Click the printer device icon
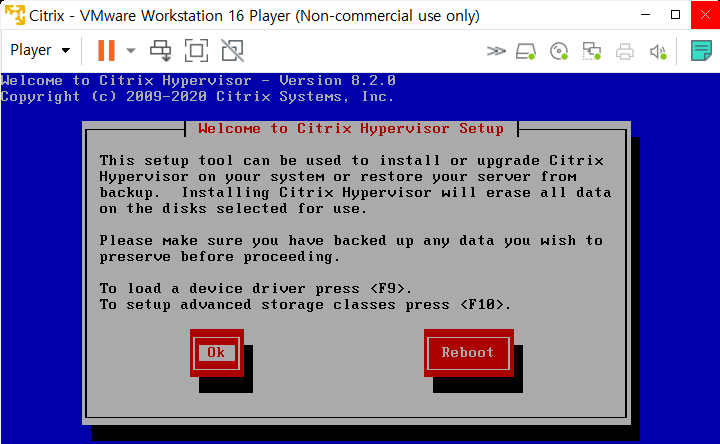The width and height of the screenshot is (720, 444). [x=624, y=51]
